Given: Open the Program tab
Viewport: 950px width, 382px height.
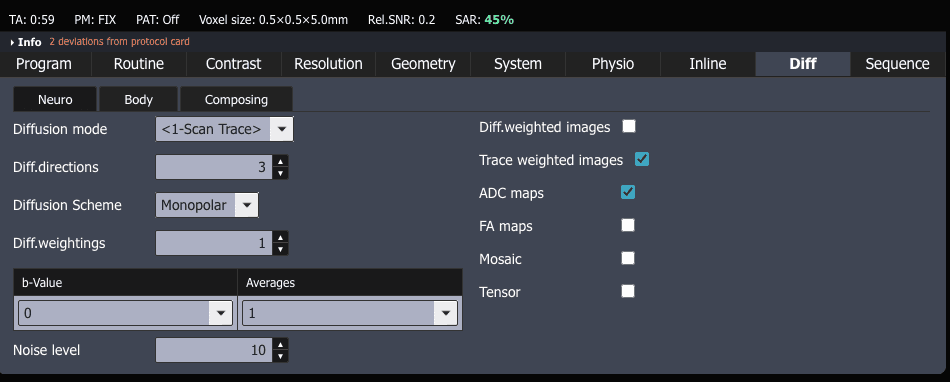Looking at the screenshot, I should (45, 64).
